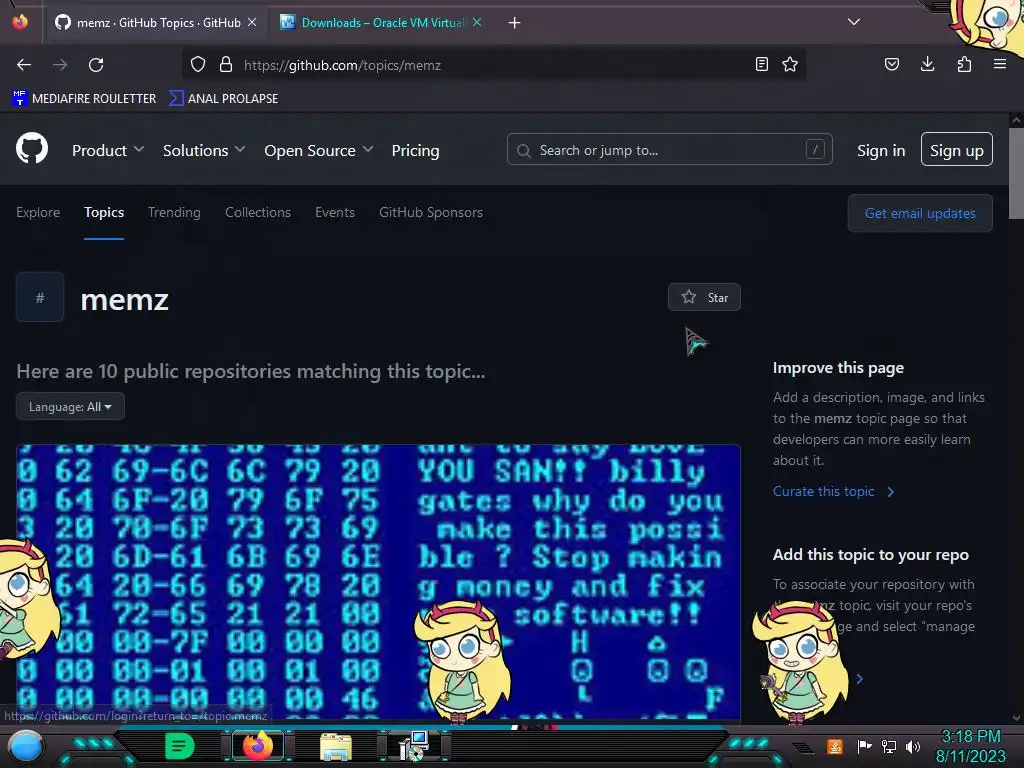1024x768 pixels.
Task: Open the list all tabs dropdown arrow
Action: 854,22
